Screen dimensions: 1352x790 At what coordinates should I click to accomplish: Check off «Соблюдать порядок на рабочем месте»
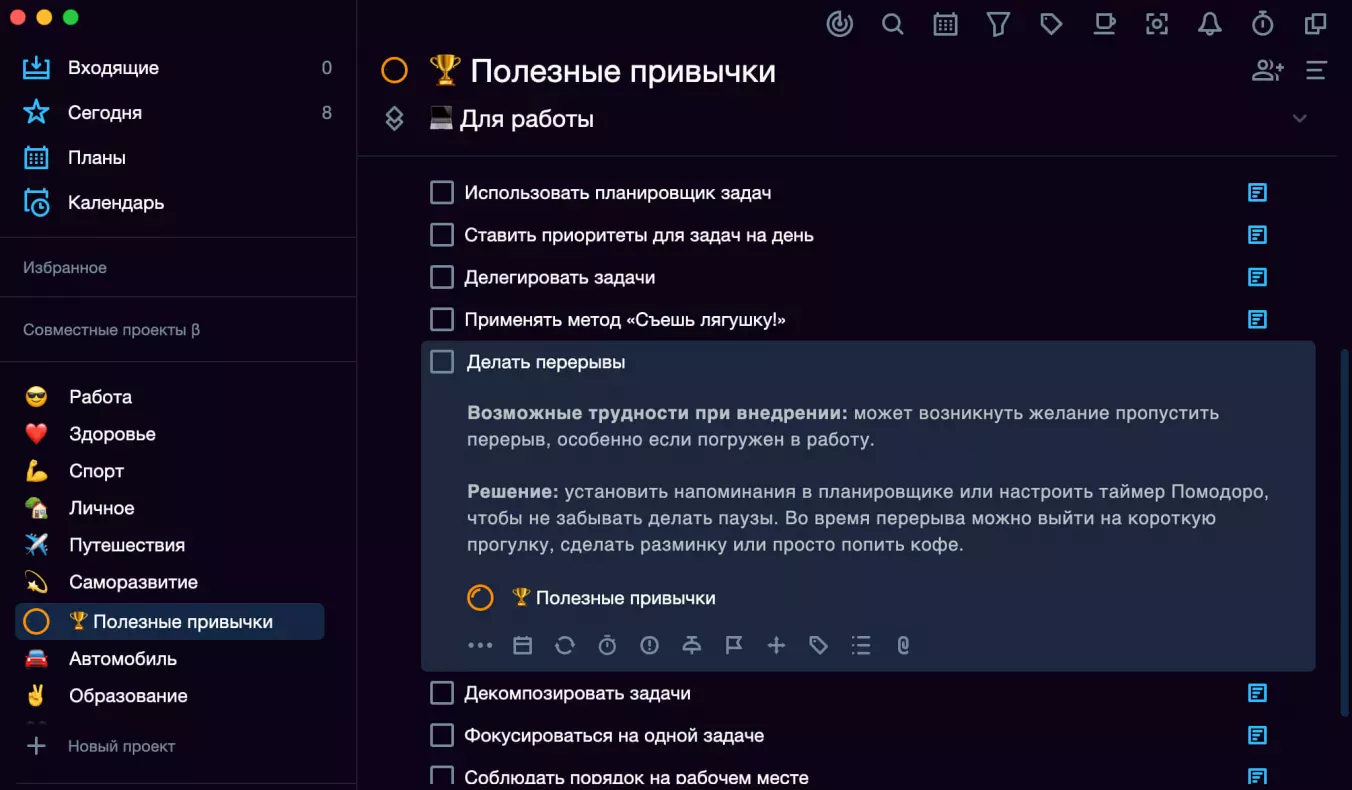[442, 777]
